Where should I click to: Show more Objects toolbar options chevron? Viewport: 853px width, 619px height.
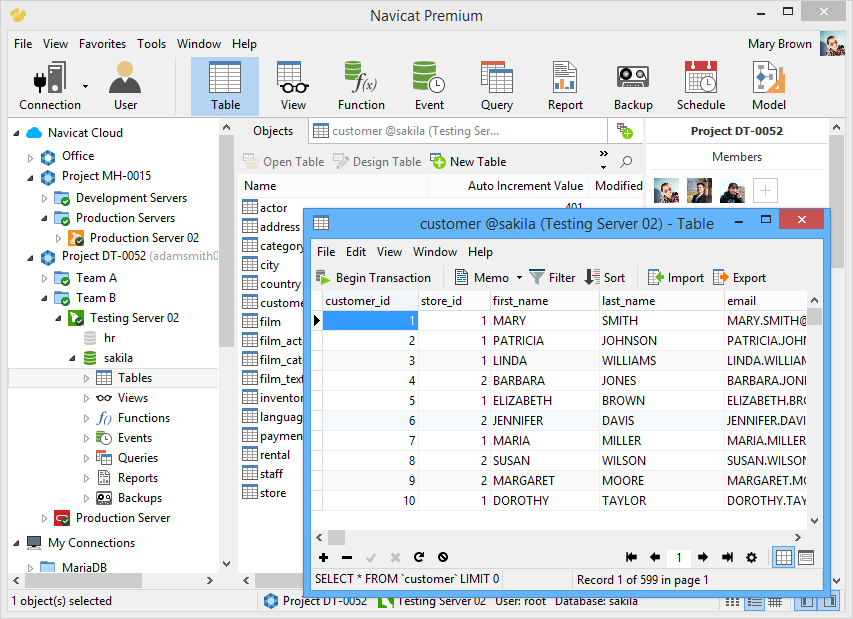point(603,154)
